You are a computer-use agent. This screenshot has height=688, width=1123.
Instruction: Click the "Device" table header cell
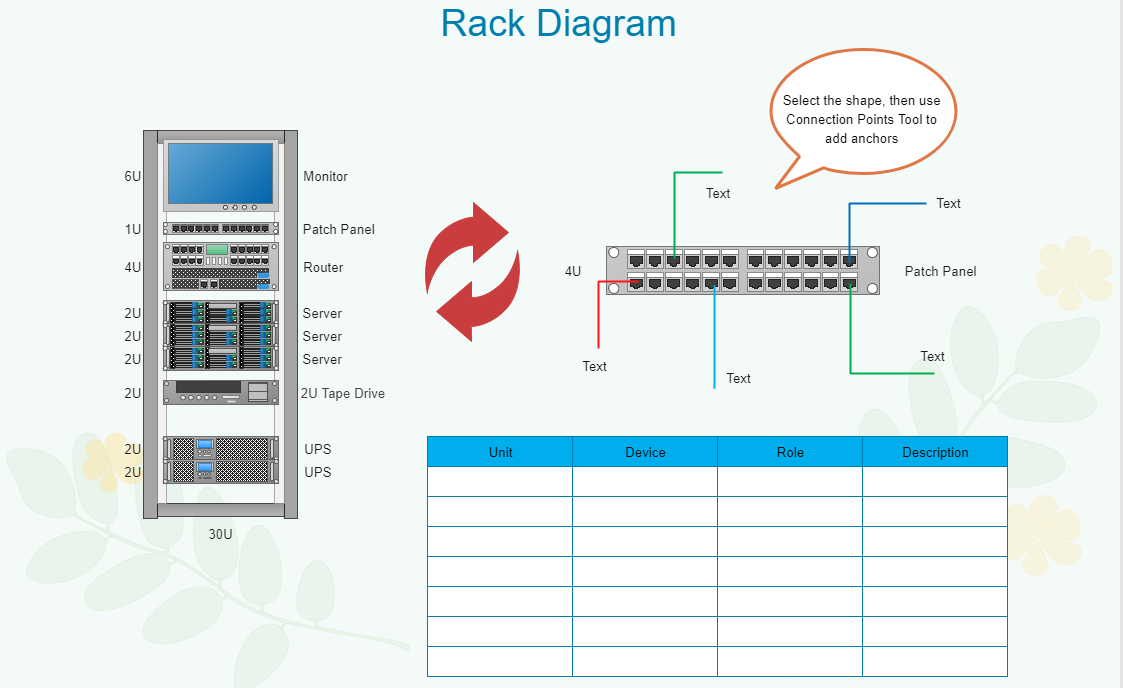[x=645, y=452]
